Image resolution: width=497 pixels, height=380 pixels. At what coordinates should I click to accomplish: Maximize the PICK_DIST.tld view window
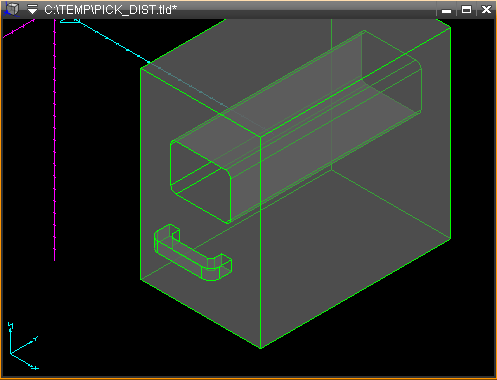pyautogui.click(x=466, y=10)
